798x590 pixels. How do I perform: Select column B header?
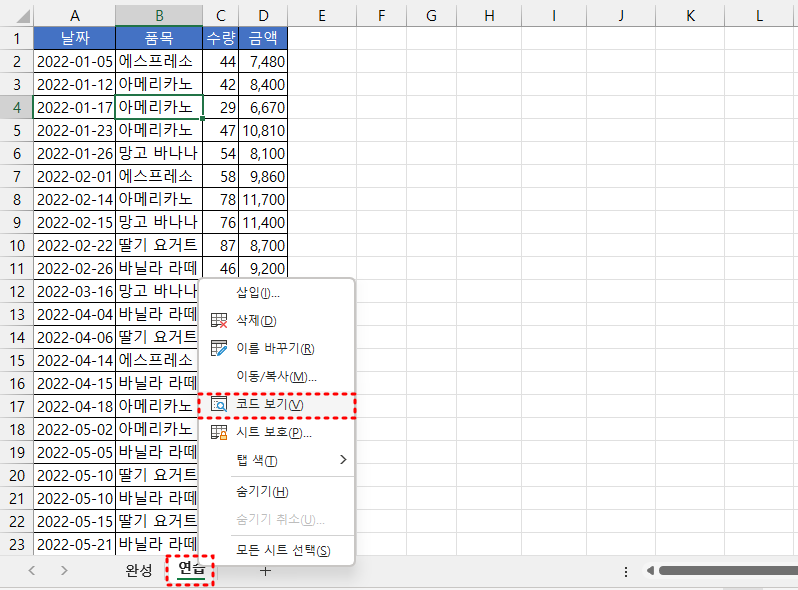click(158, 15)
